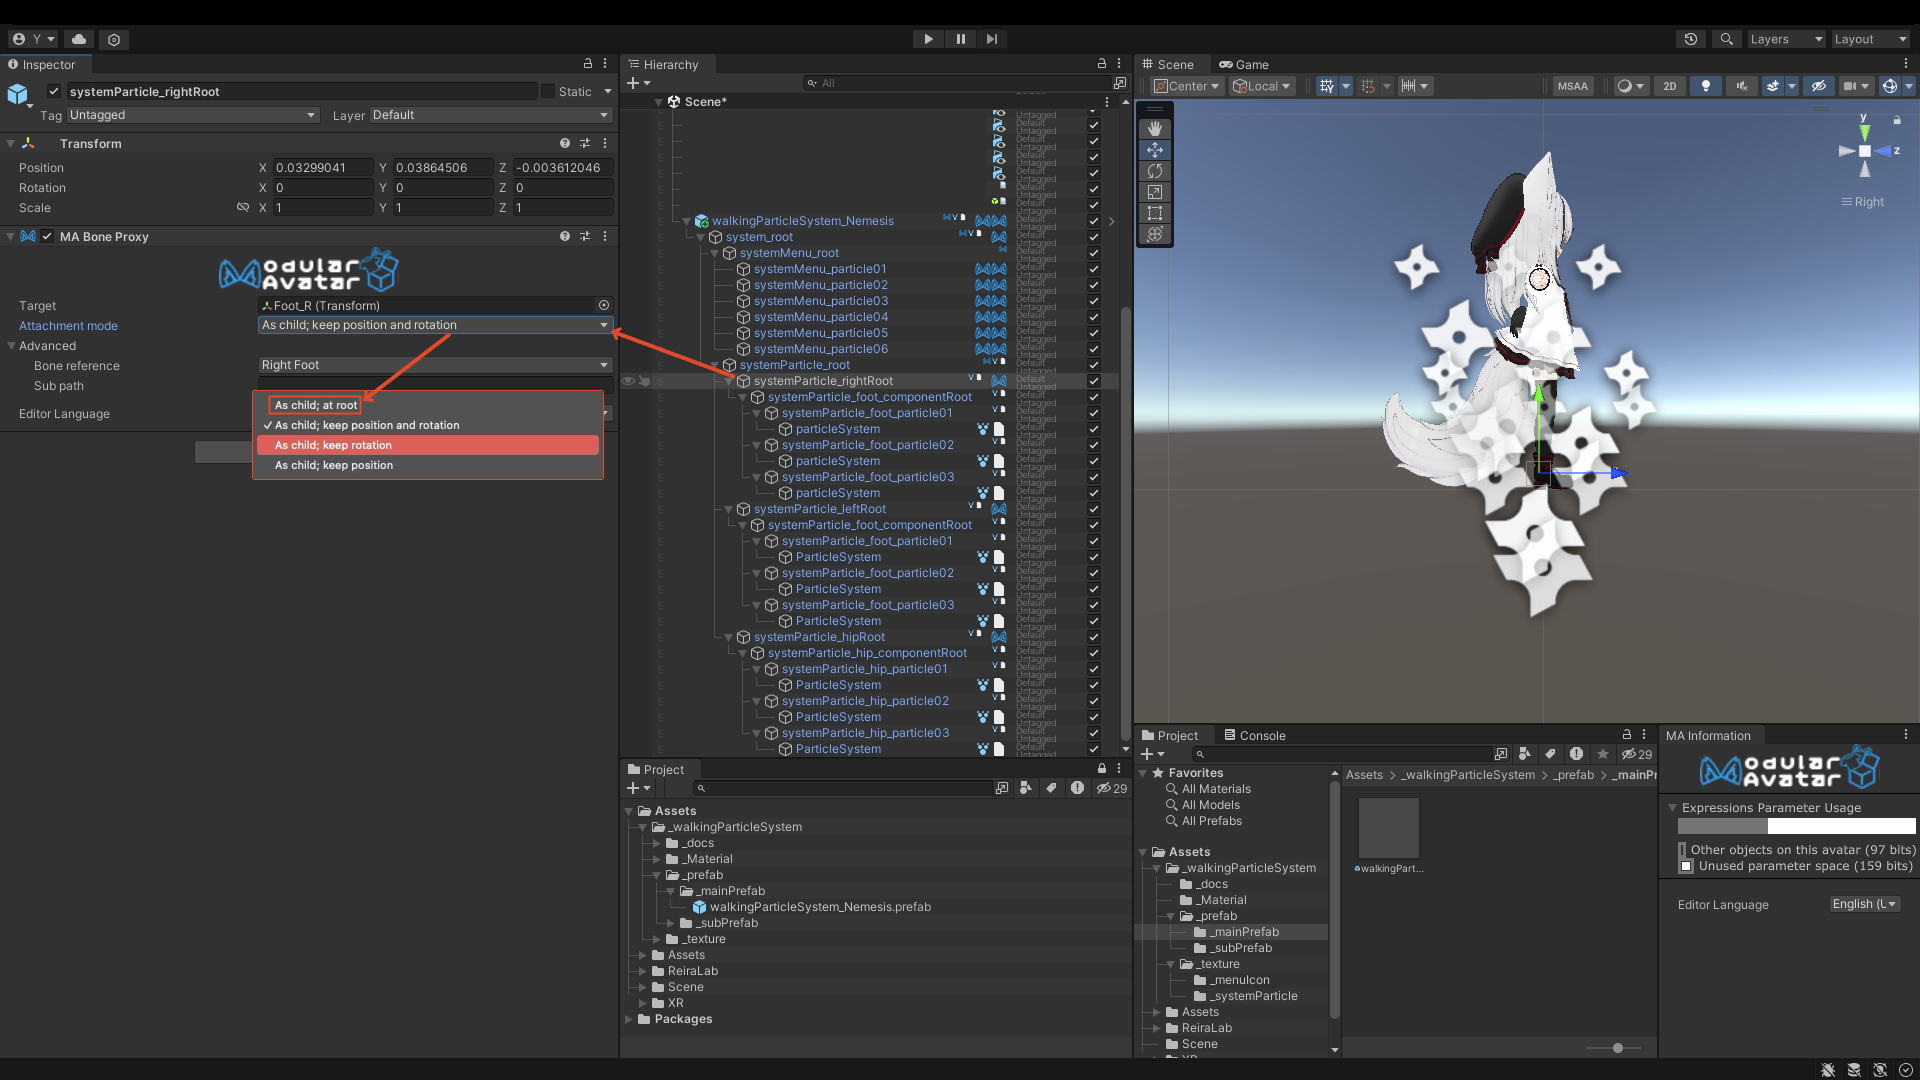Viewport: 1920px width, 1080px height.
Task: Switch to the Game tab
Action: click(x=1243, y=64)
